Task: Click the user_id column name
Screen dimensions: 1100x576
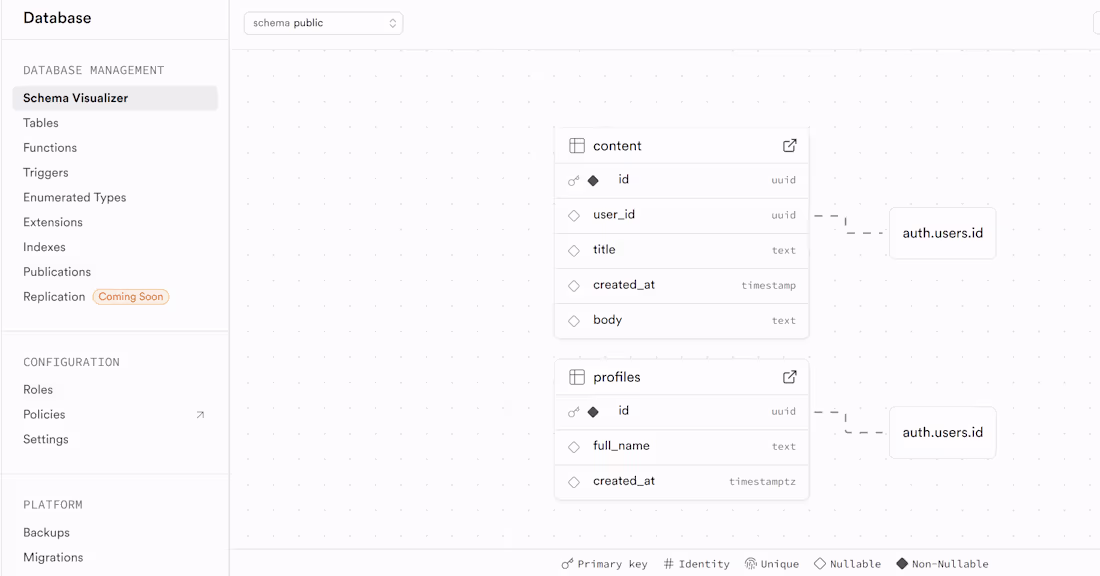Action: coord(614,215)
